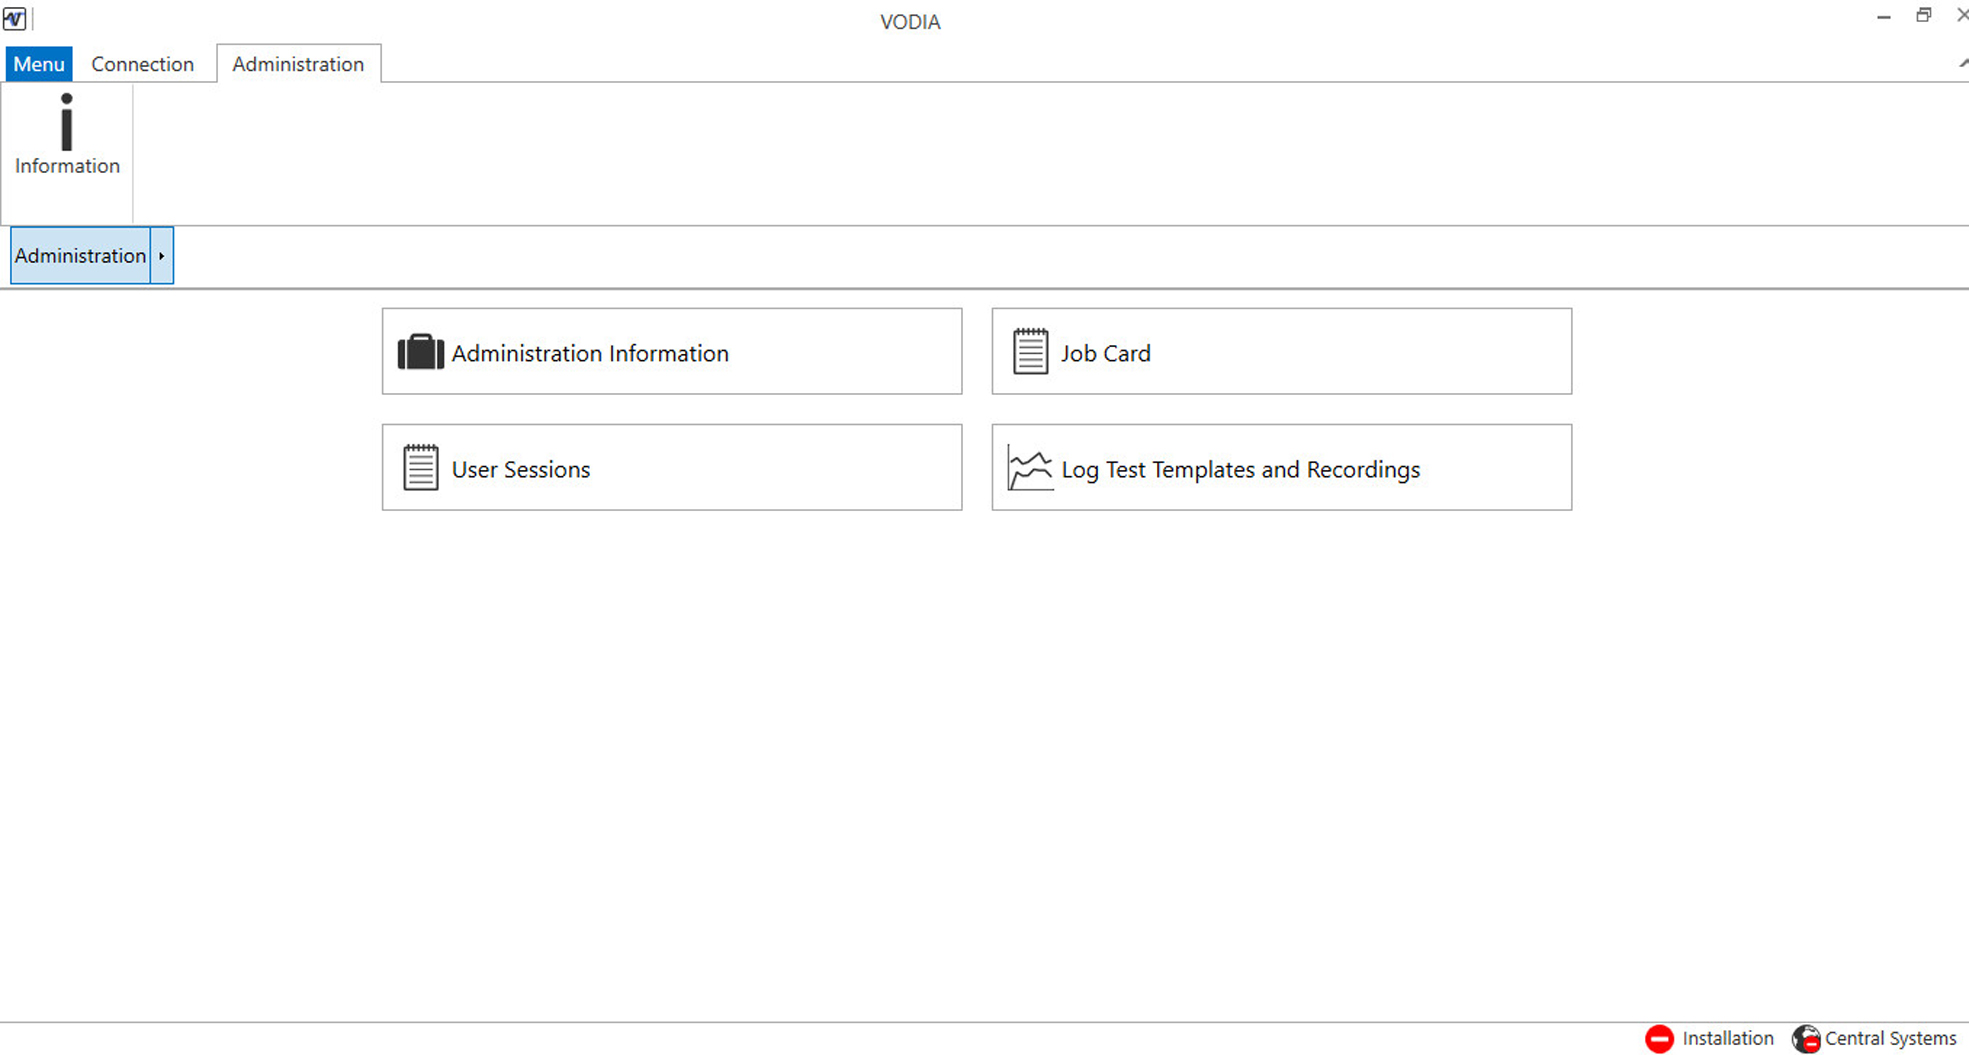The height and width of the screenshot is (1055, 1969).
Task: Click the Central Systems status text
Action: point(1890,1039)
